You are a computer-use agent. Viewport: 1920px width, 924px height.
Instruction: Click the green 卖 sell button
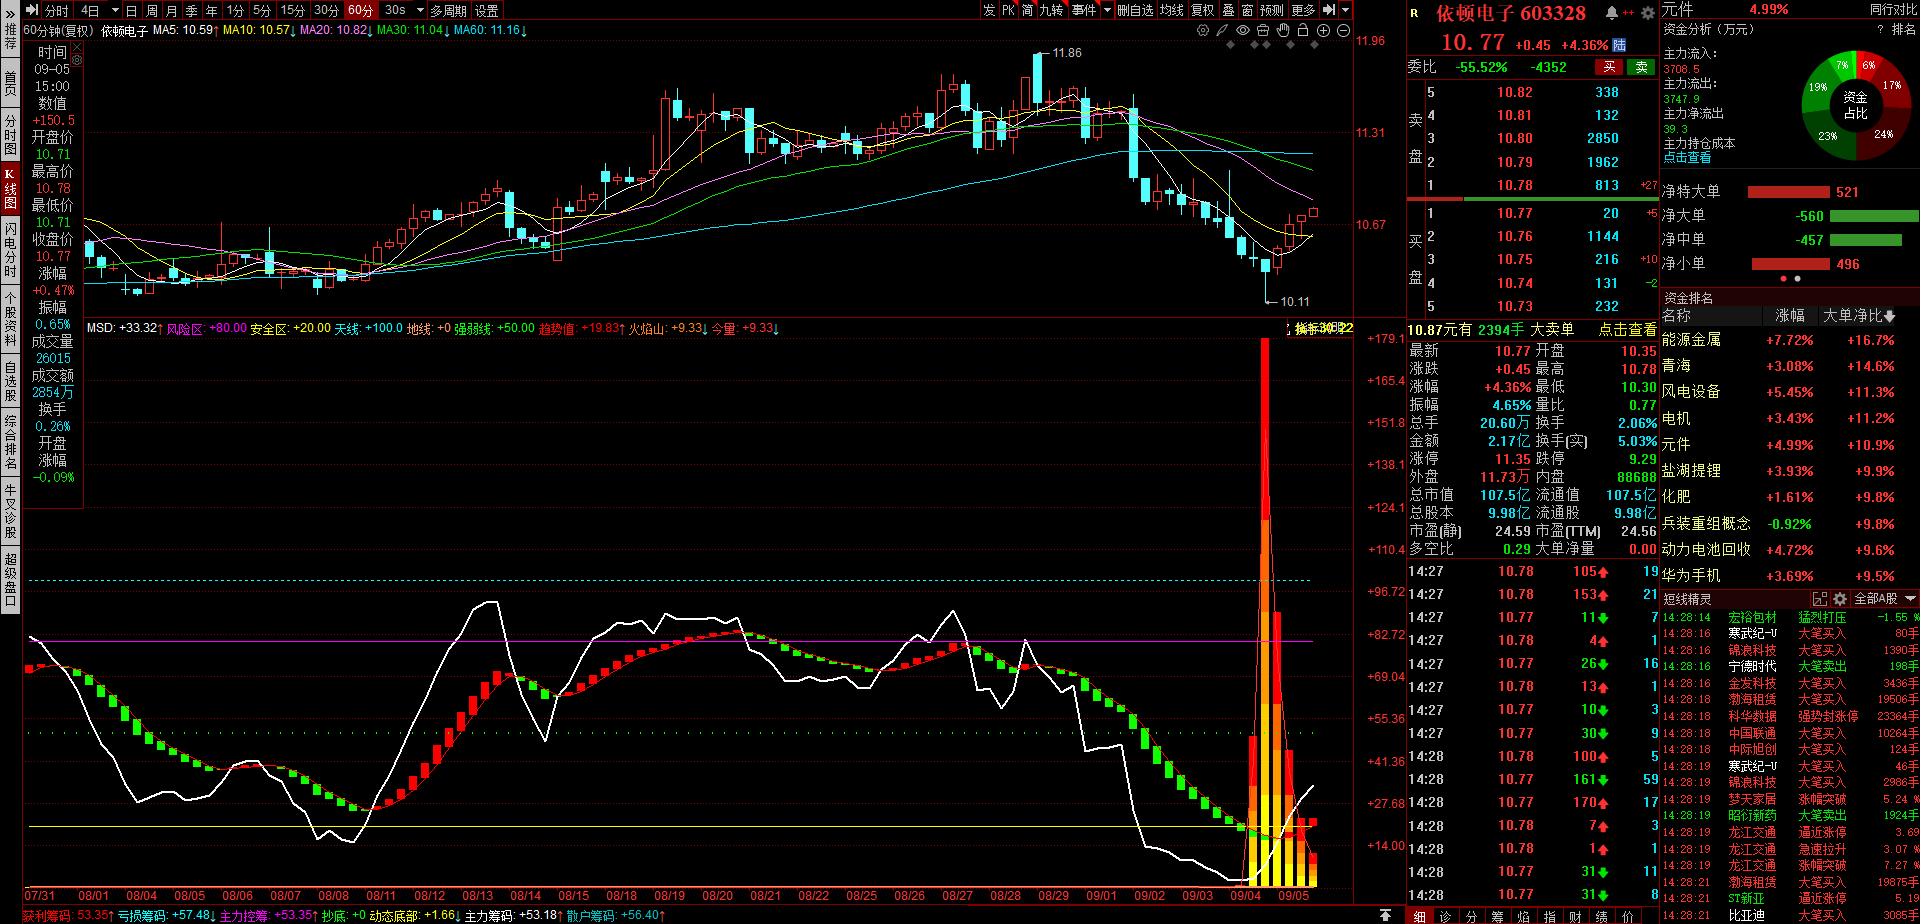coord(1641,67)
